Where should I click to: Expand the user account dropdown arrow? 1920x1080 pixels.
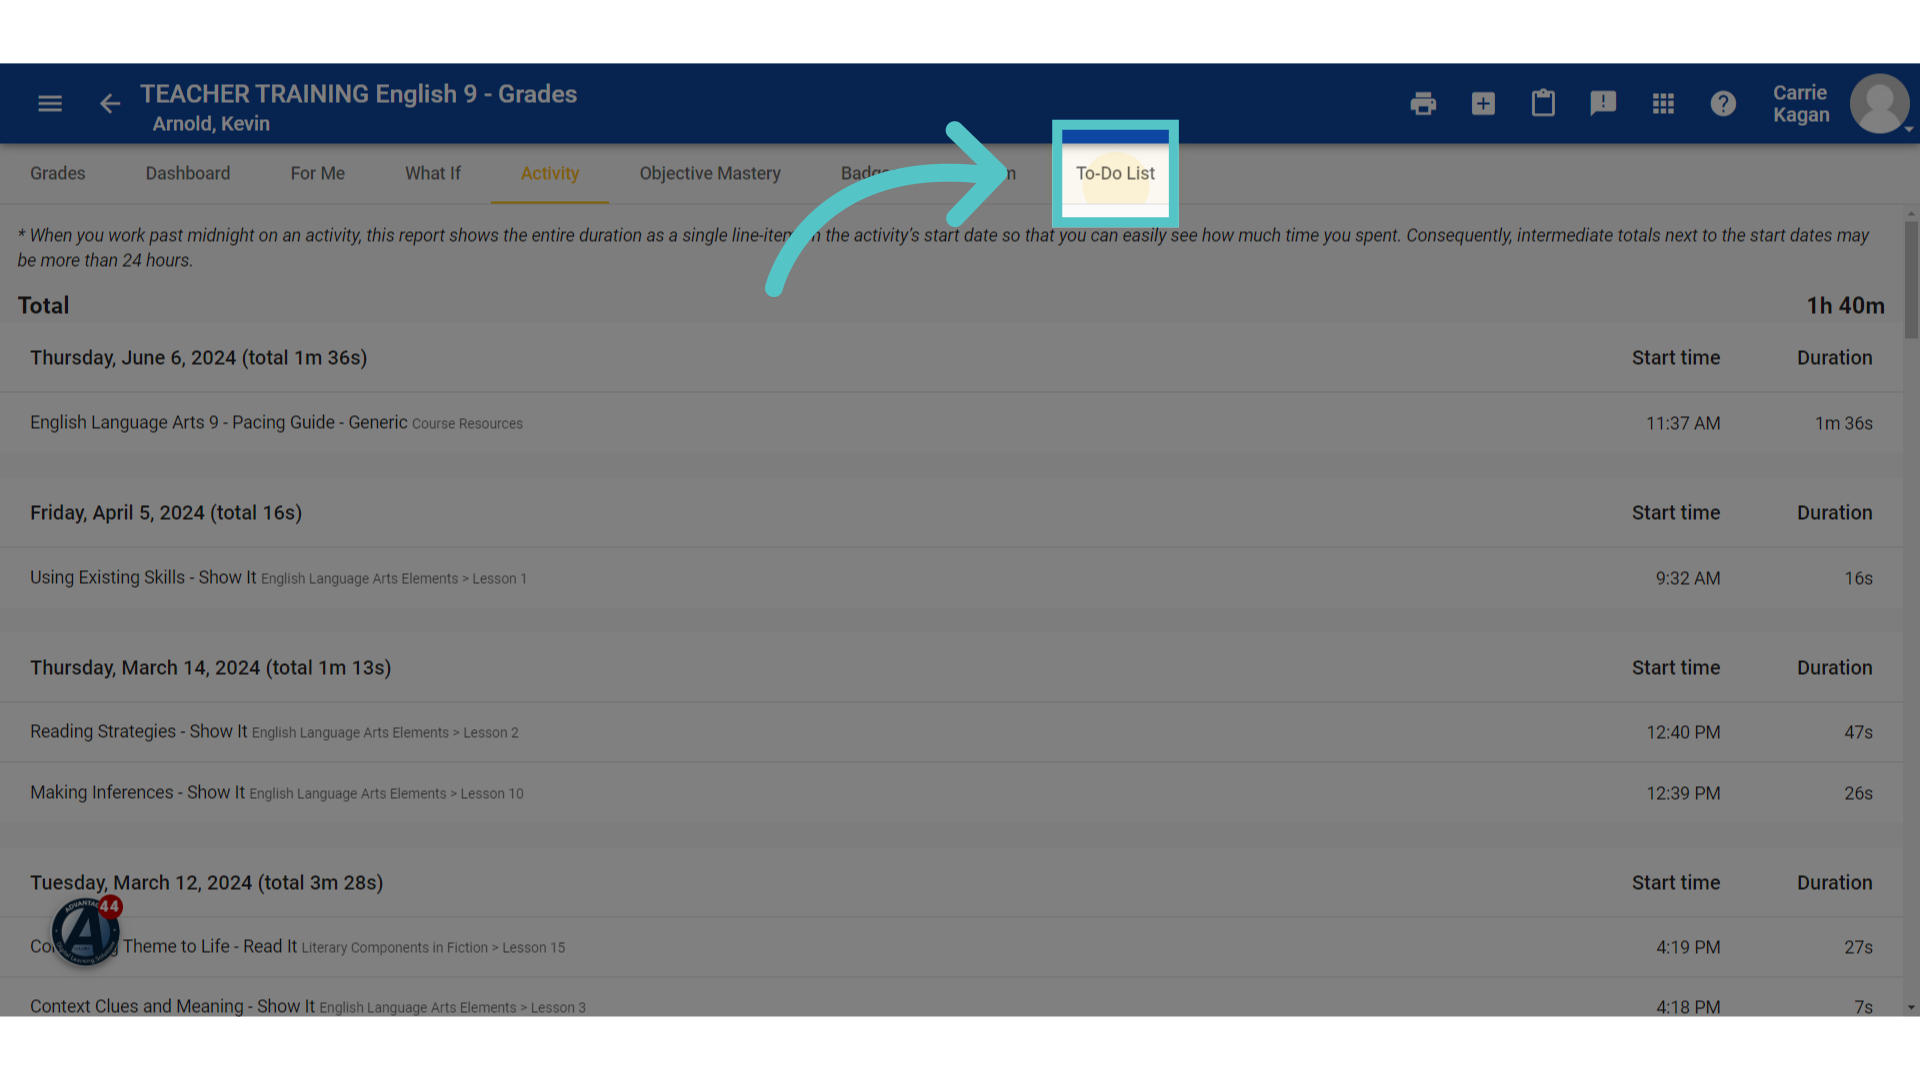[1909, 129]
